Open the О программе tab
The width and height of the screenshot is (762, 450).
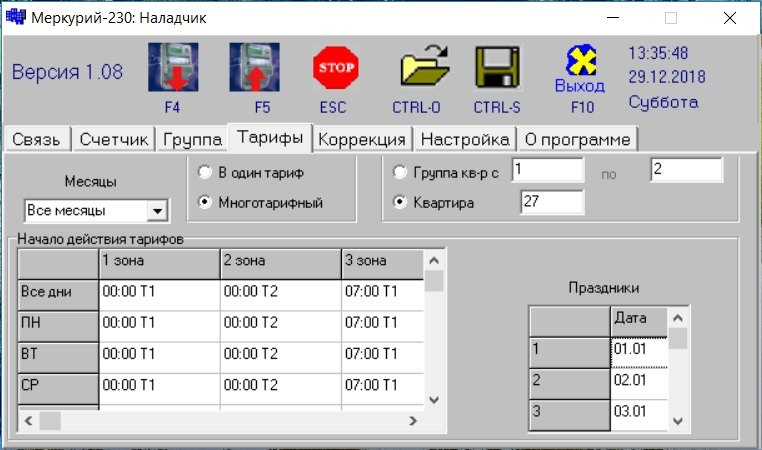pyautogui.click(x=577, y=139)
